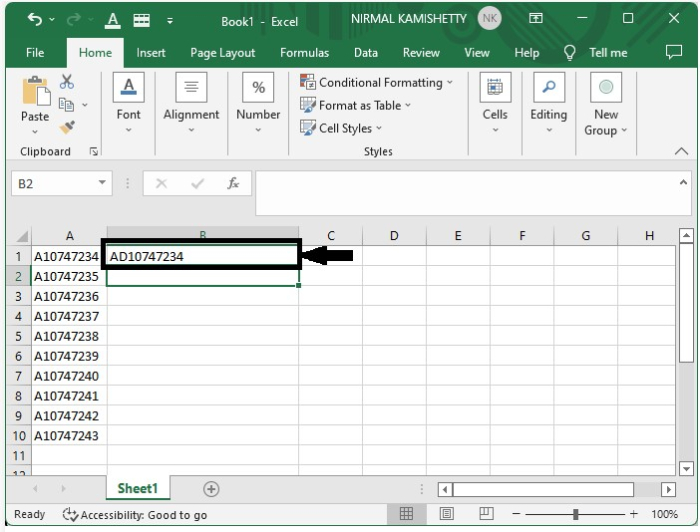Click vertical scrollbar up arrow
This screenshot has width=700, height=532.
click(x=687, y=235)
